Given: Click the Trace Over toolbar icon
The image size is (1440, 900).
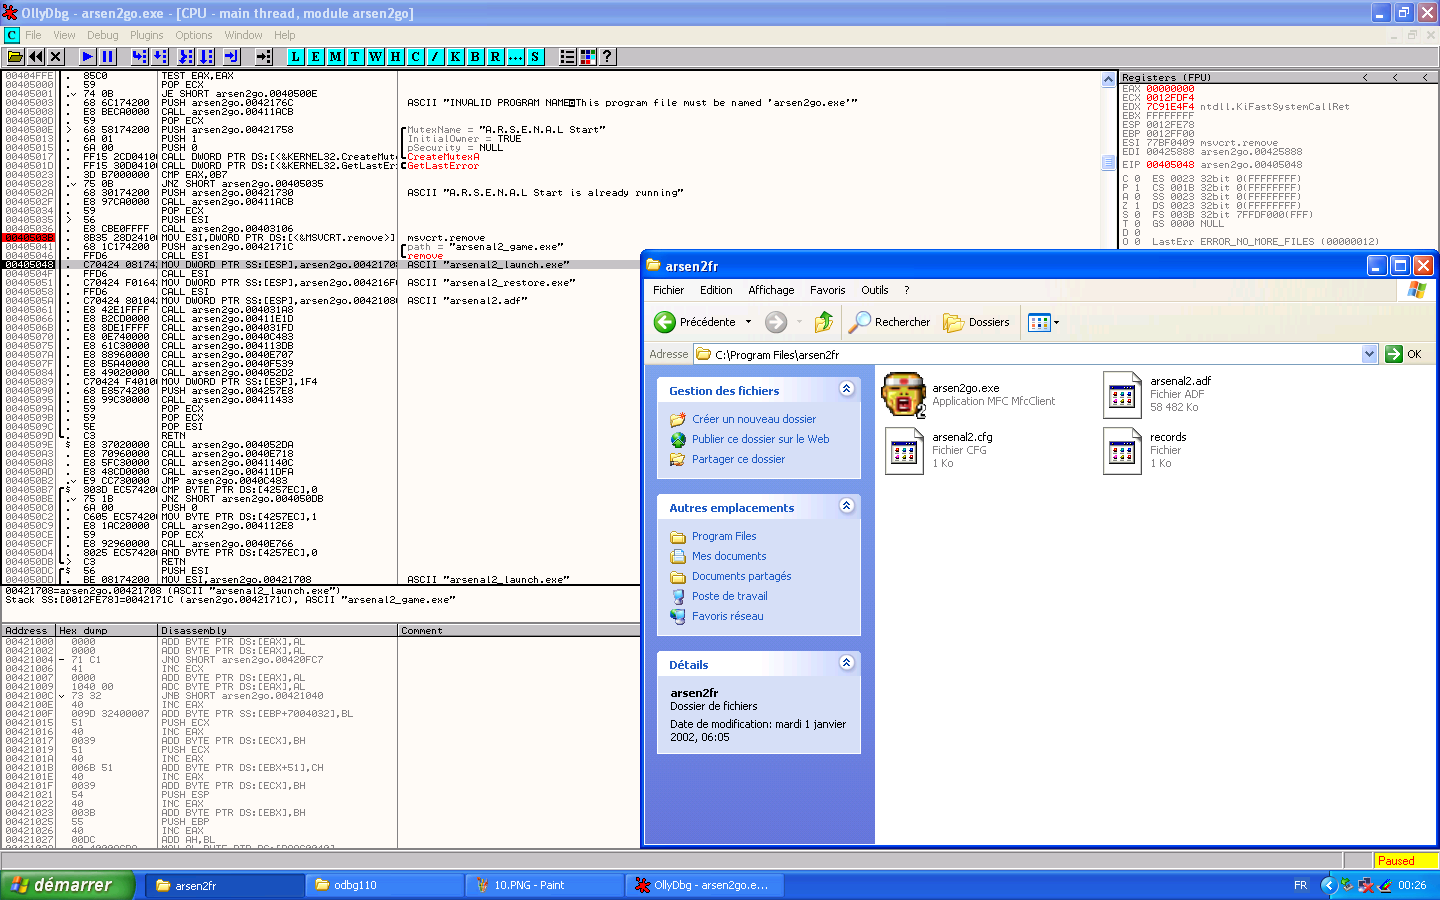Looking at the screenshot, I should click(206, 57).
